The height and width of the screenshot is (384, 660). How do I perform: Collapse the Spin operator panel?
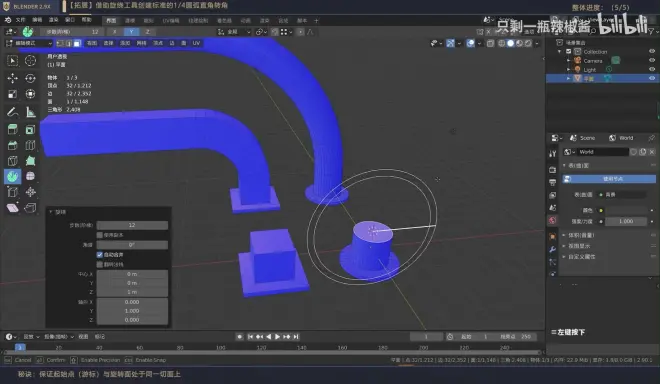[51, 211]
